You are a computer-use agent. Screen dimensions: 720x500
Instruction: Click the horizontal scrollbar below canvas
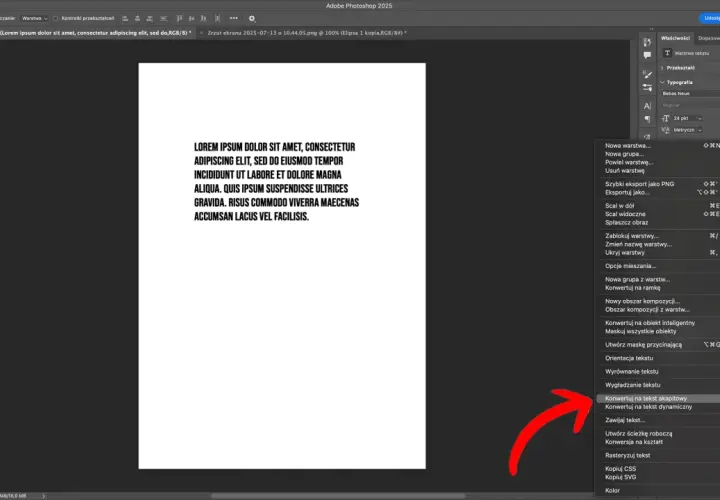click(x=338, y=496)
